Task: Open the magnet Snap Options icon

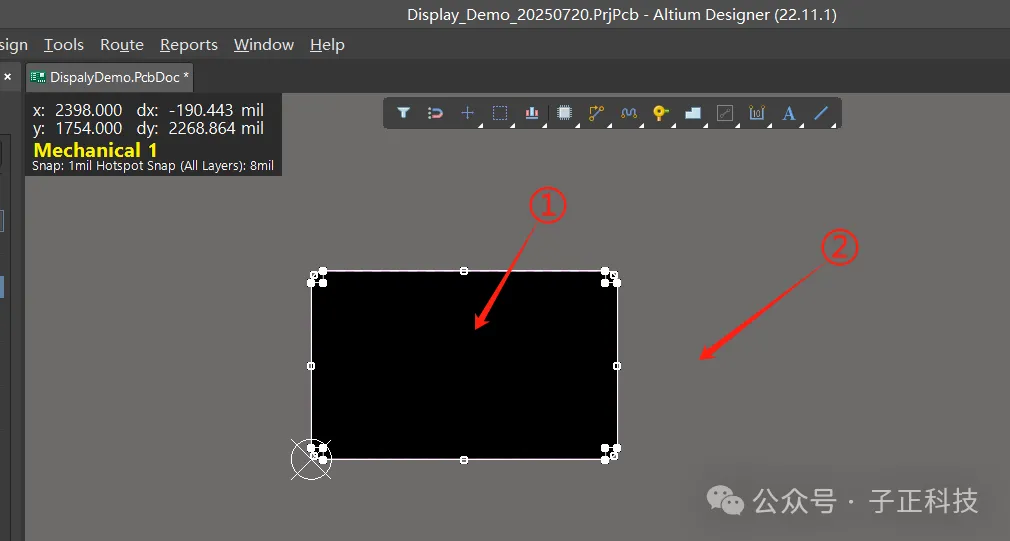Action: tap(435, 113)
